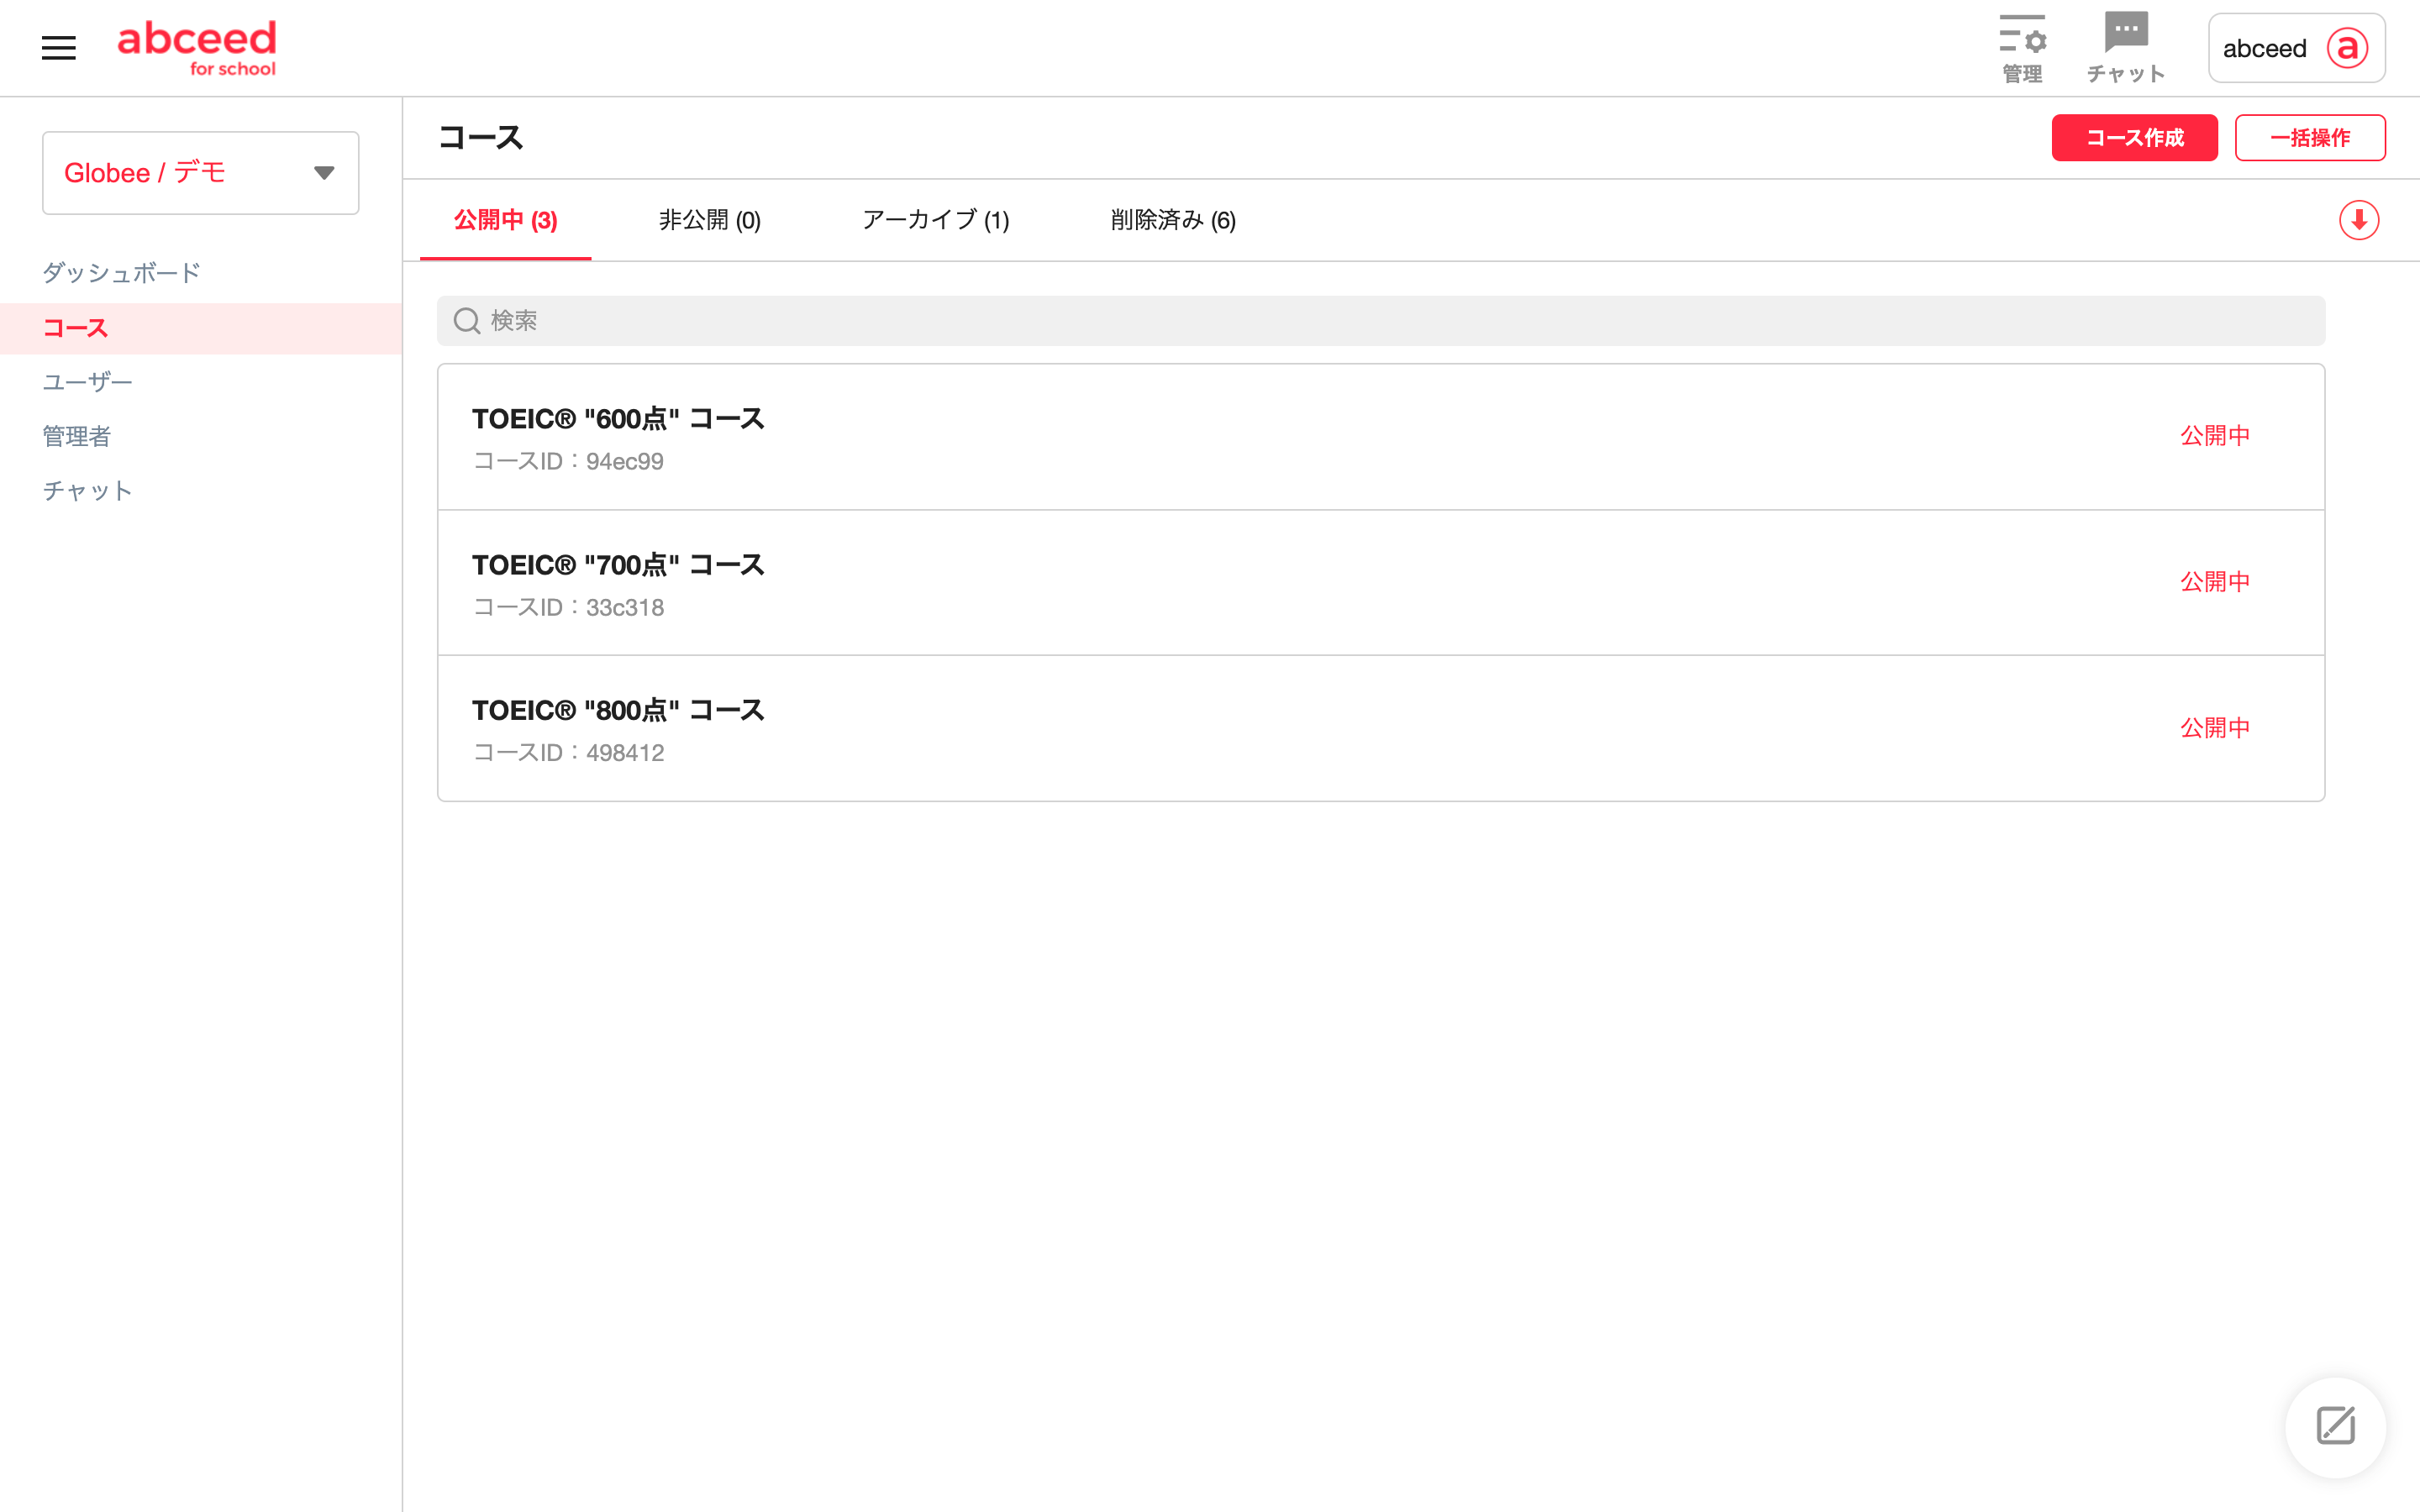The image size is (2420, 1512).
Task: Open the abceed account menu
Action: (2264, 48)
